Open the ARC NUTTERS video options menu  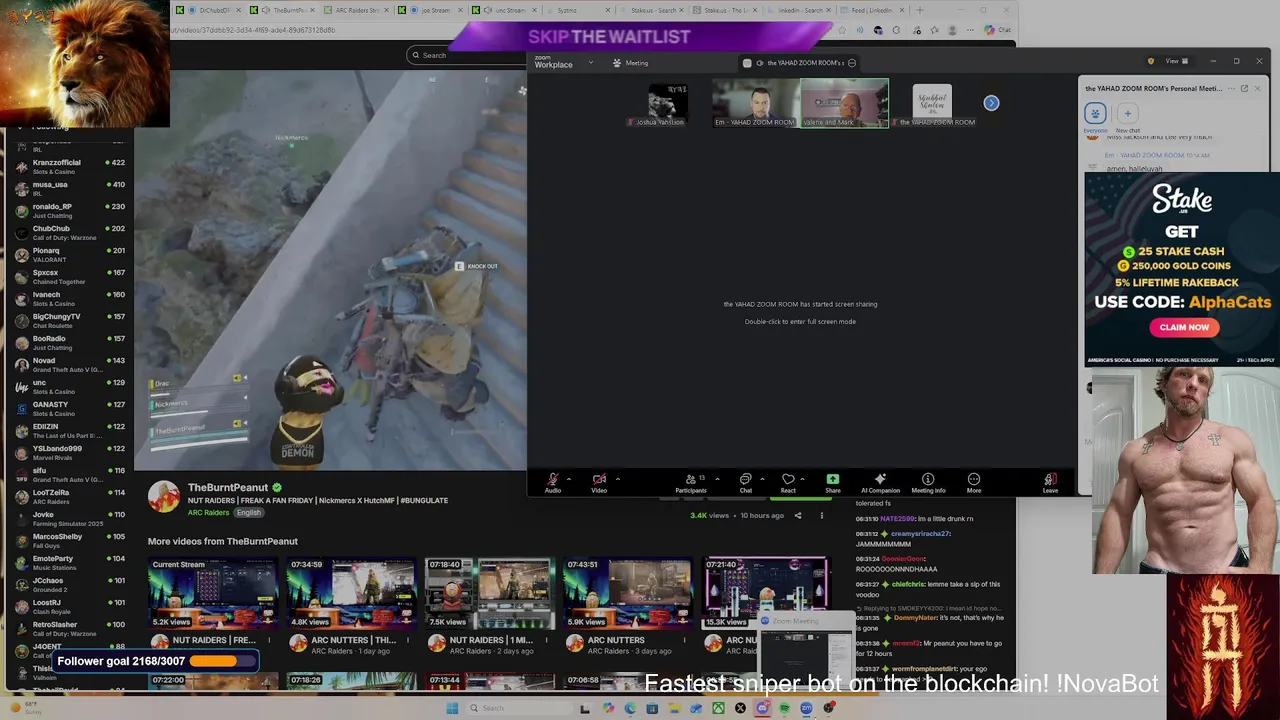click(x=684, y=640)
